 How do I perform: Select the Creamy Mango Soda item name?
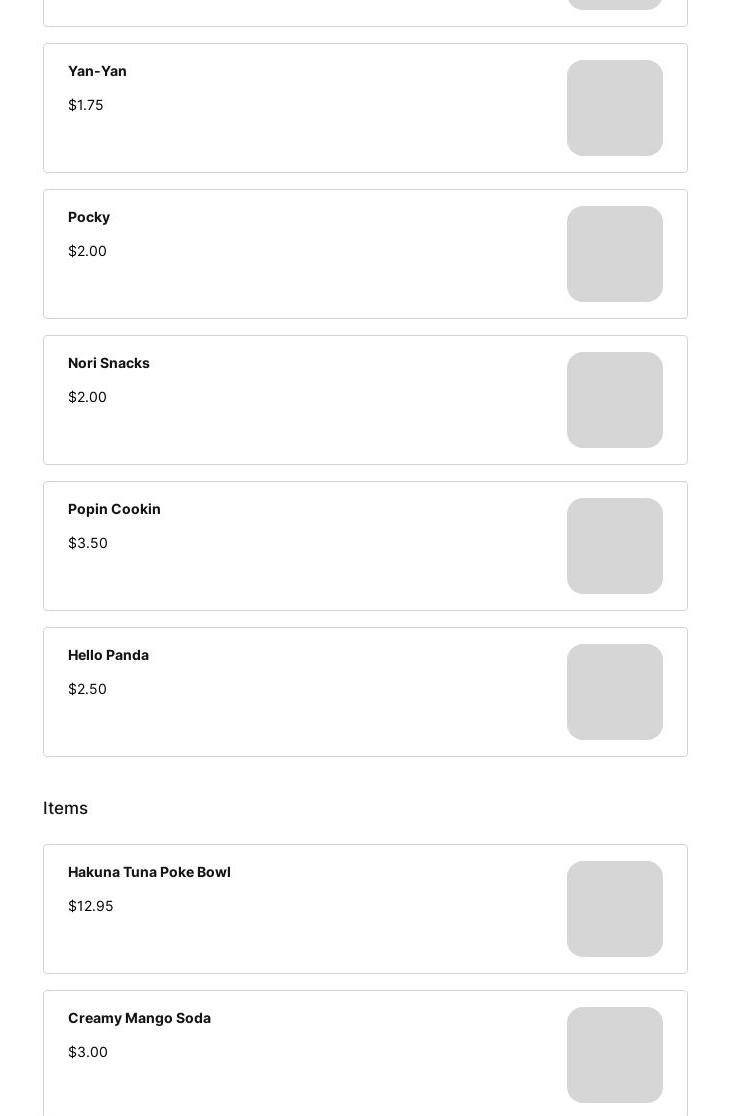(x=139, y=1018)
